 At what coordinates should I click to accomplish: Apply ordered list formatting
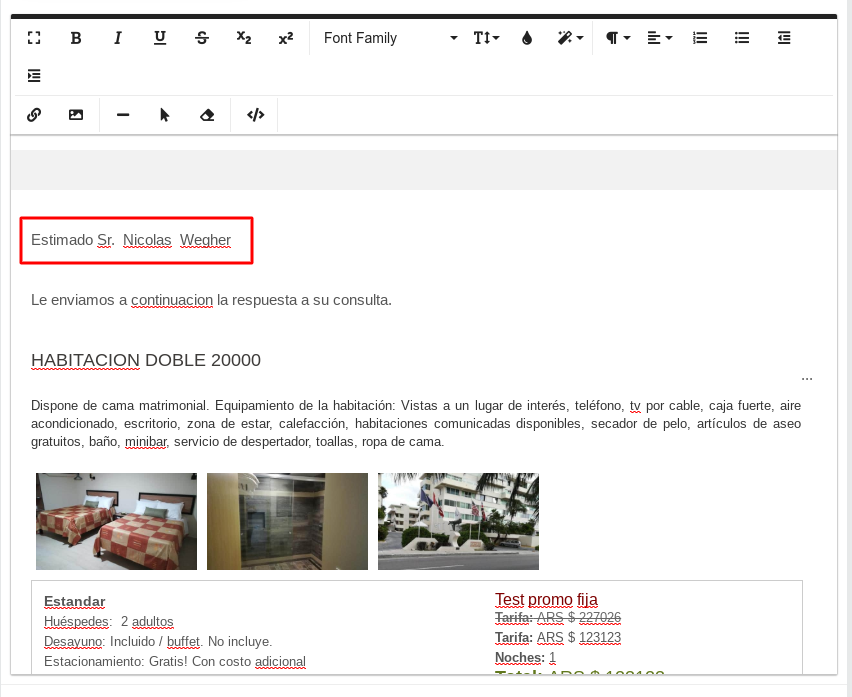(x=699, y=37)
